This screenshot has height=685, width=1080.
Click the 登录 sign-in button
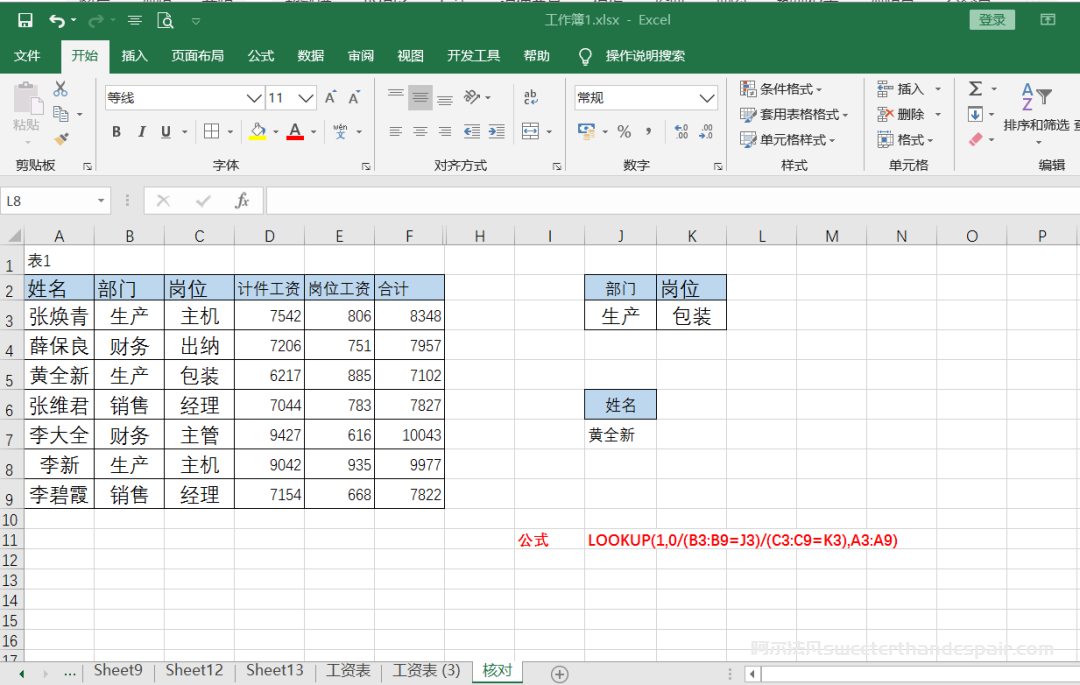point(992,20)
